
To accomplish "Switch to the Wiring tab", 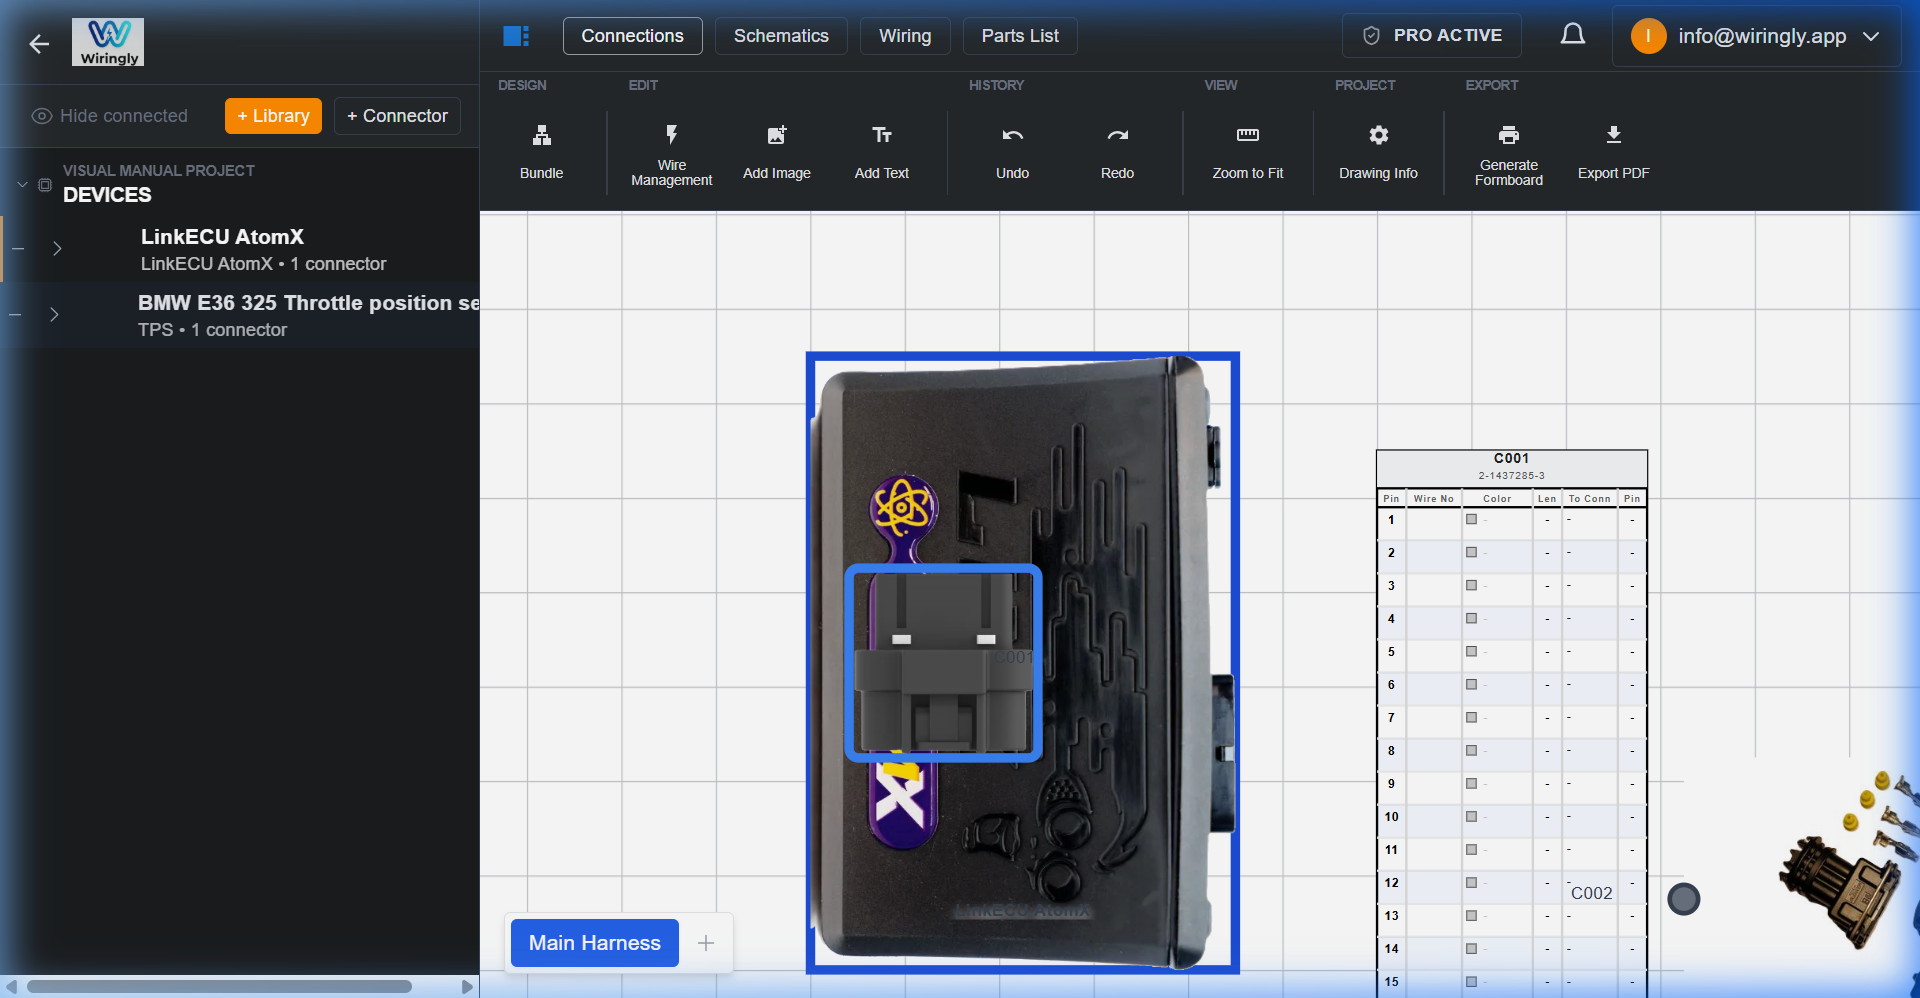I will pyautogui.click(x=905, y=36).
